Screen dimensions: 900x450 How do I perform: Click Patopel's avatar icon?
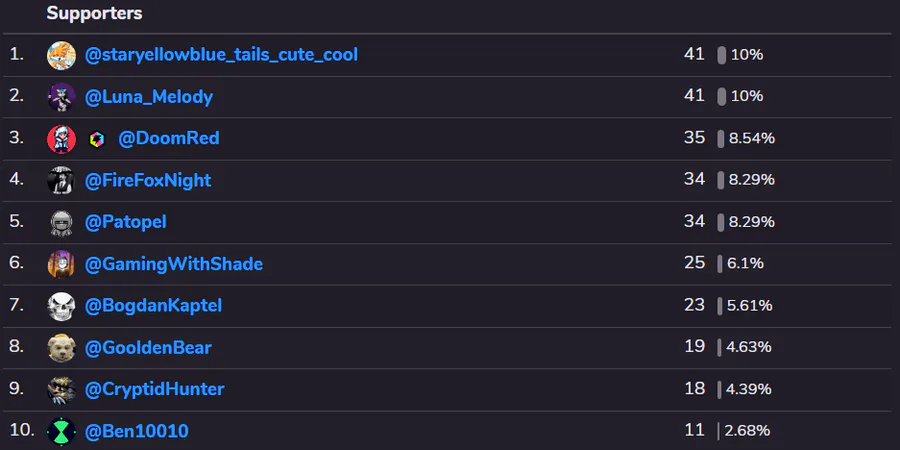(62, 222)
